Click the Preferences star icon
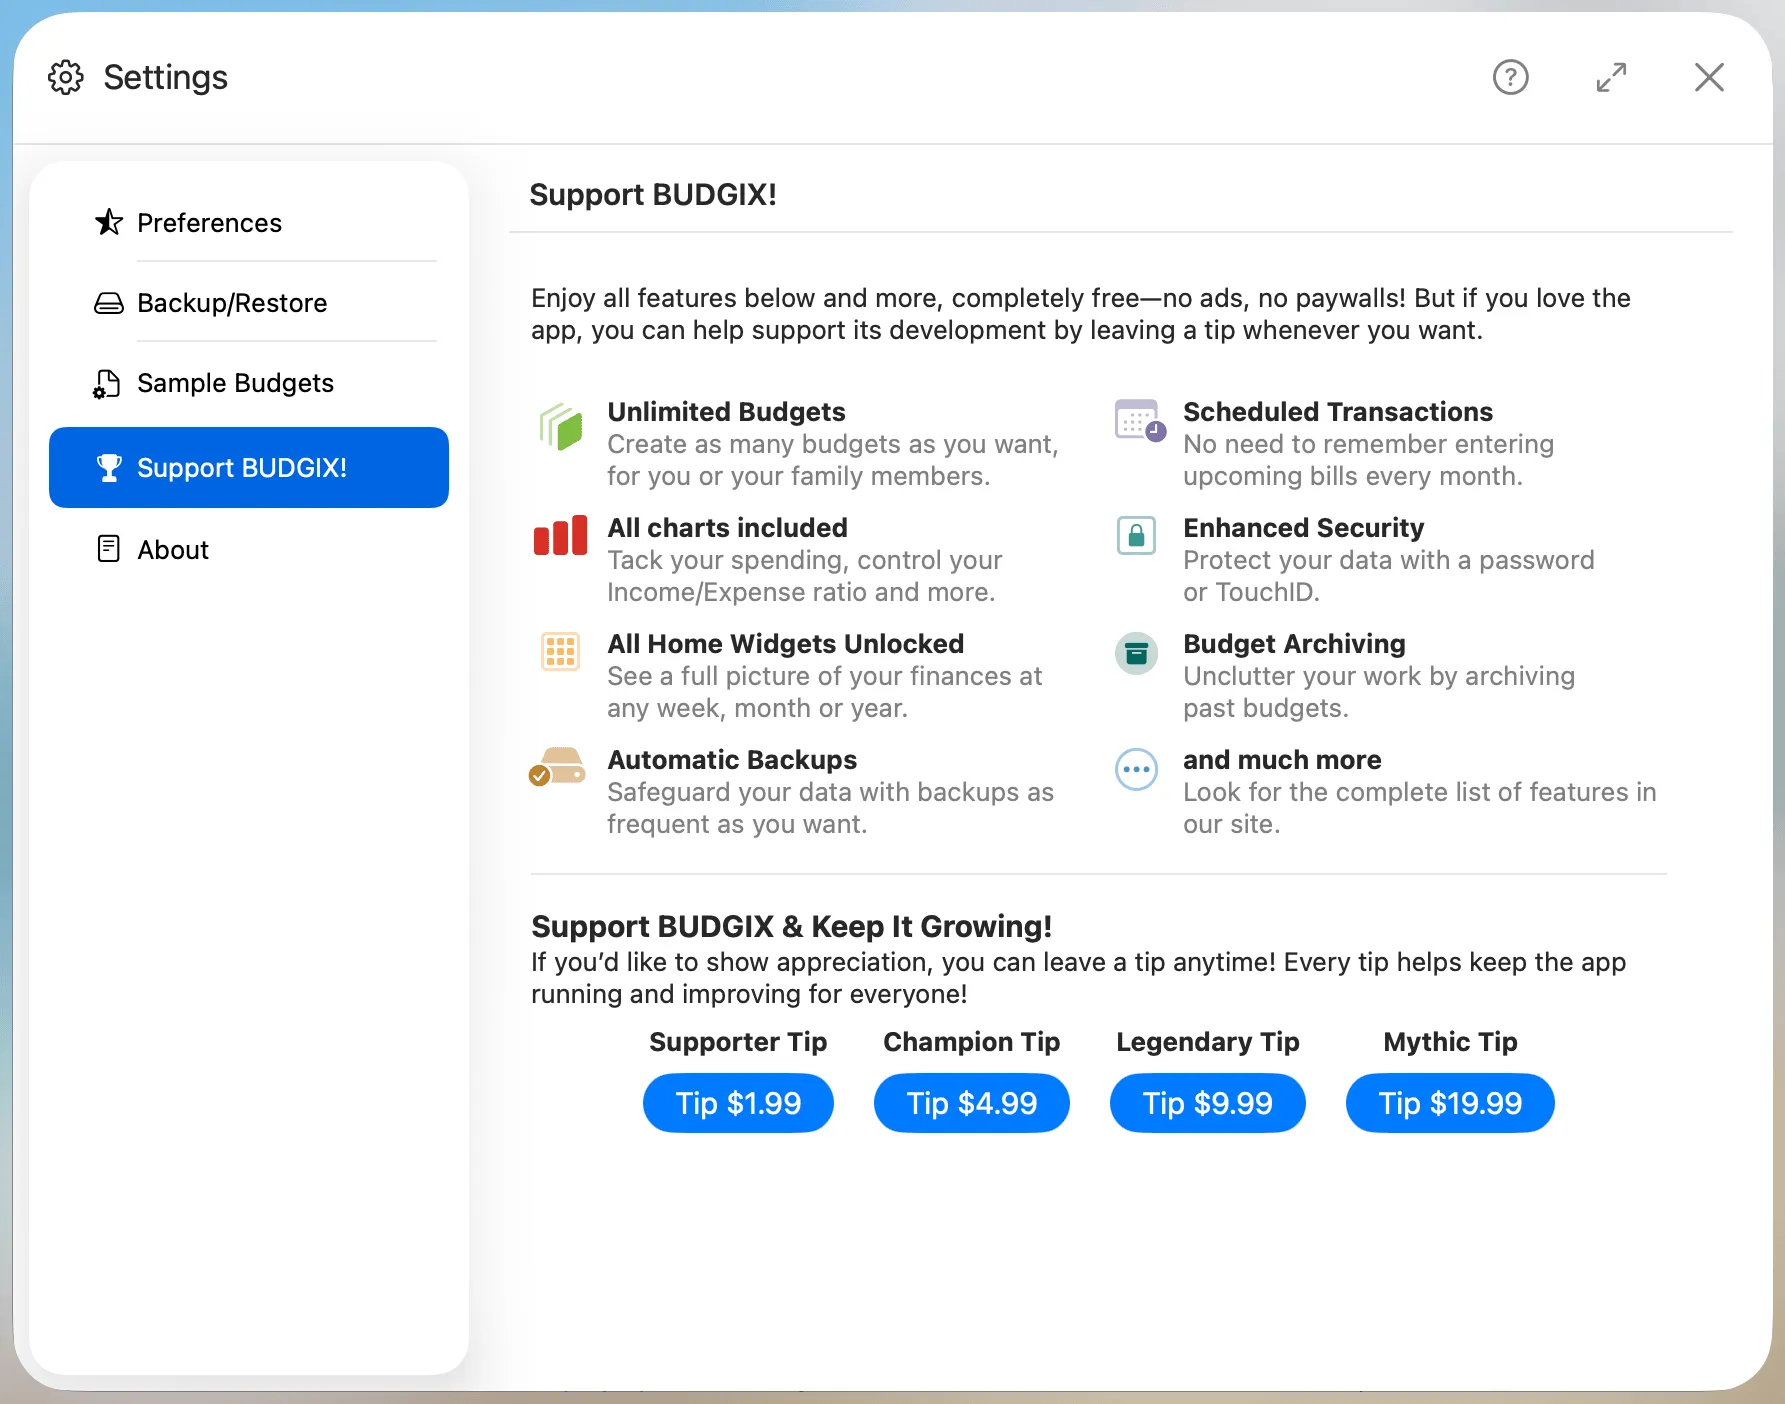The width and height of the screenshot is (1785, 1404). [x=109, y=222]
